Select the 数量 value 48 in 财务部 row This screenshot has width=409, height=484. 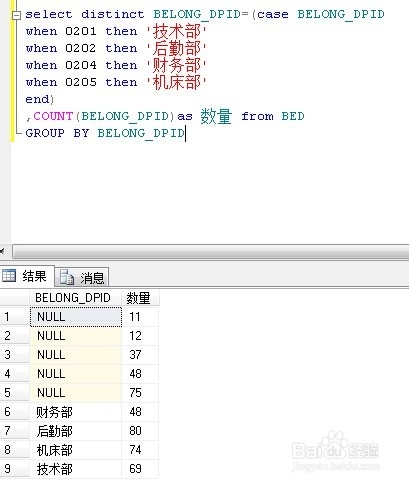(140, 412)
